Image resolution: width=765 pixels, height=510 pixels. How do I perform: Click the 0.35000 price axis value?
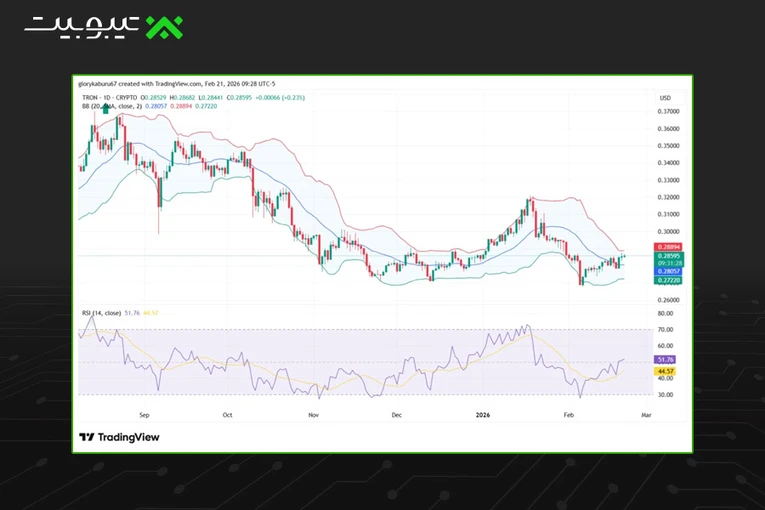point(668,145)
